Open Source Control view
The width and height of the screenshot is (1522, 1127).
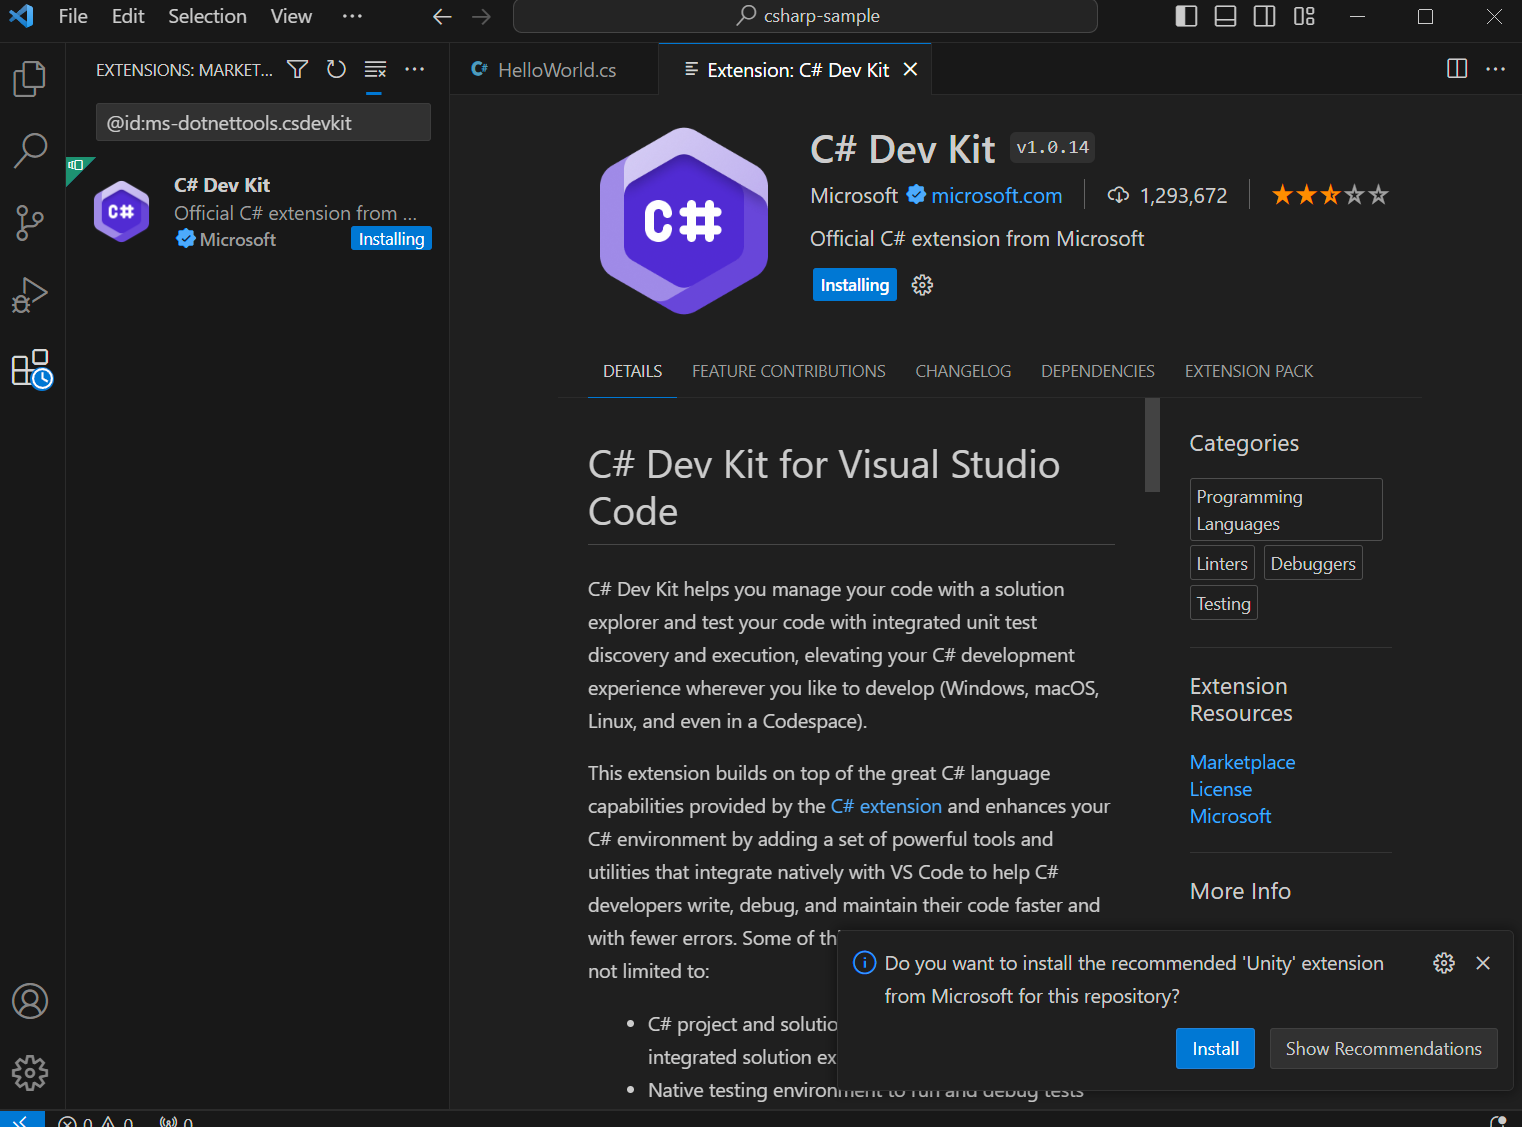(30, 223)
